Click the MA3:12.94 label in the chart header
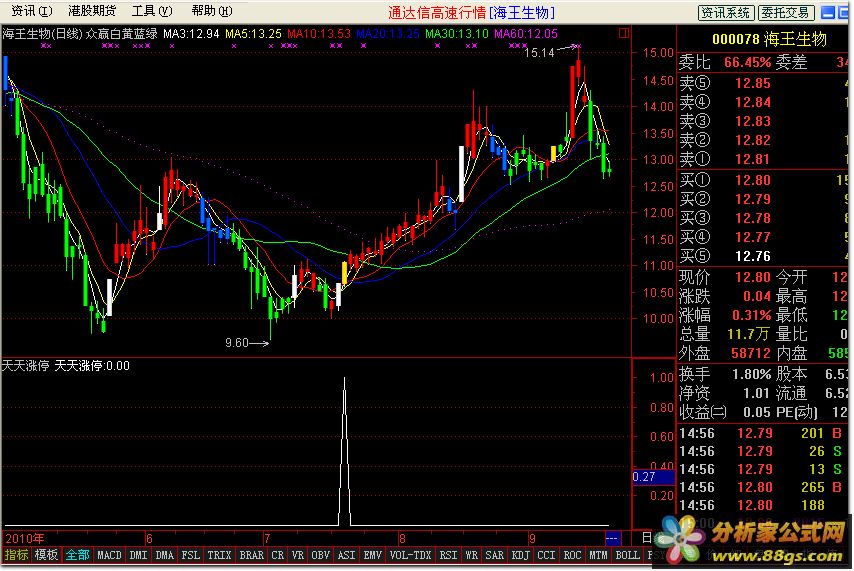This screenshot has height=571, width=854. [191, 34]
